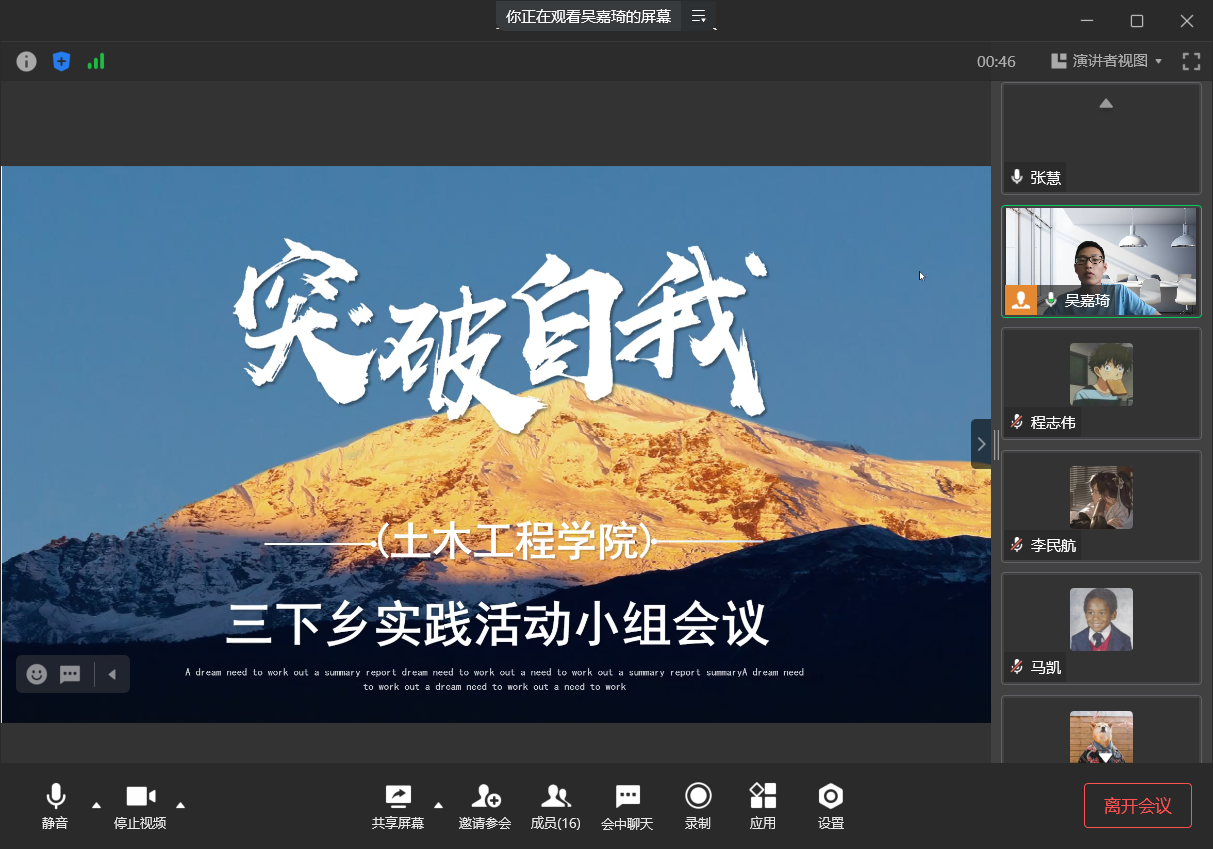This screenshot has height=849, width=1213.
Task: Start recording with 录制
Action: click(x=698, y=806)
